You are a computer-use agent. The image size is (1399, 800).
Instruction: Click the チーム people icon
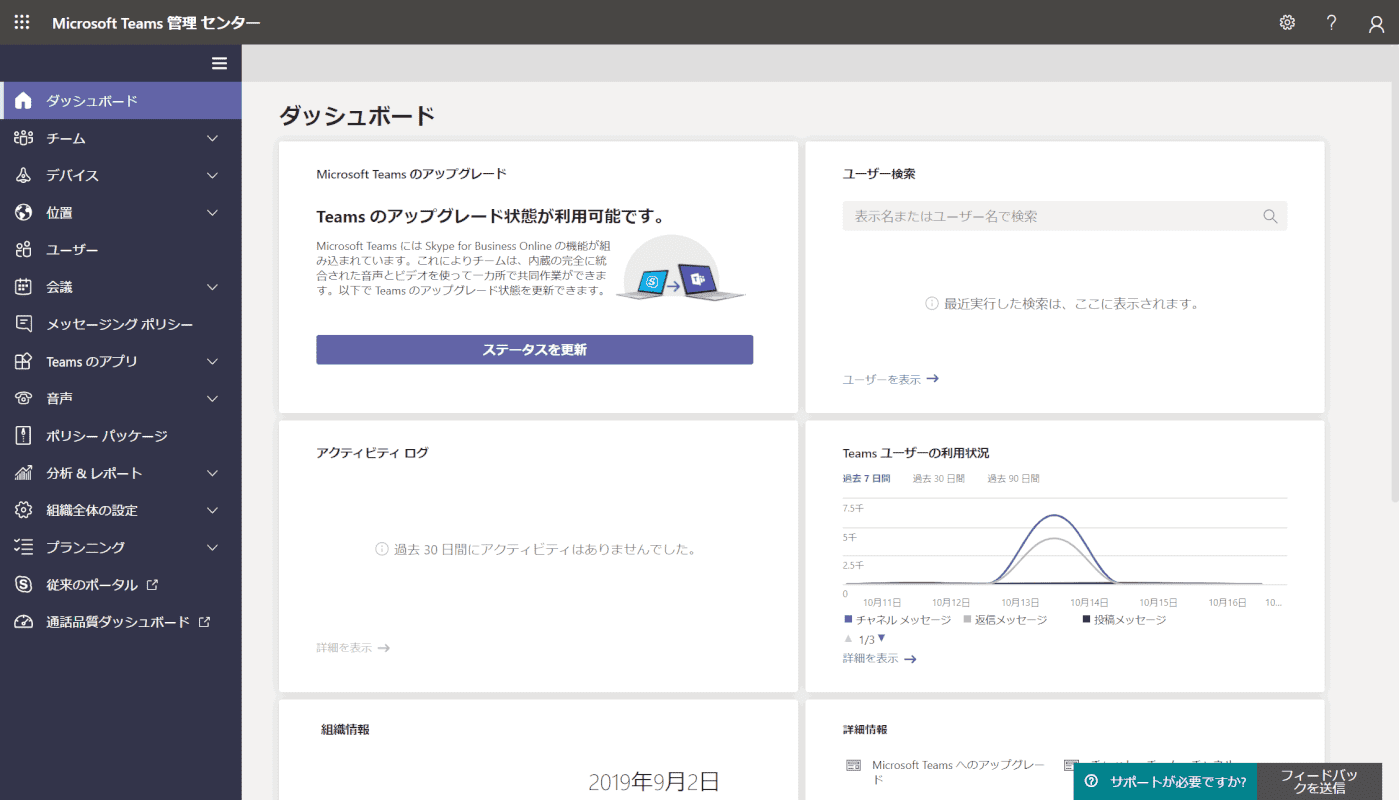point(24,138)
